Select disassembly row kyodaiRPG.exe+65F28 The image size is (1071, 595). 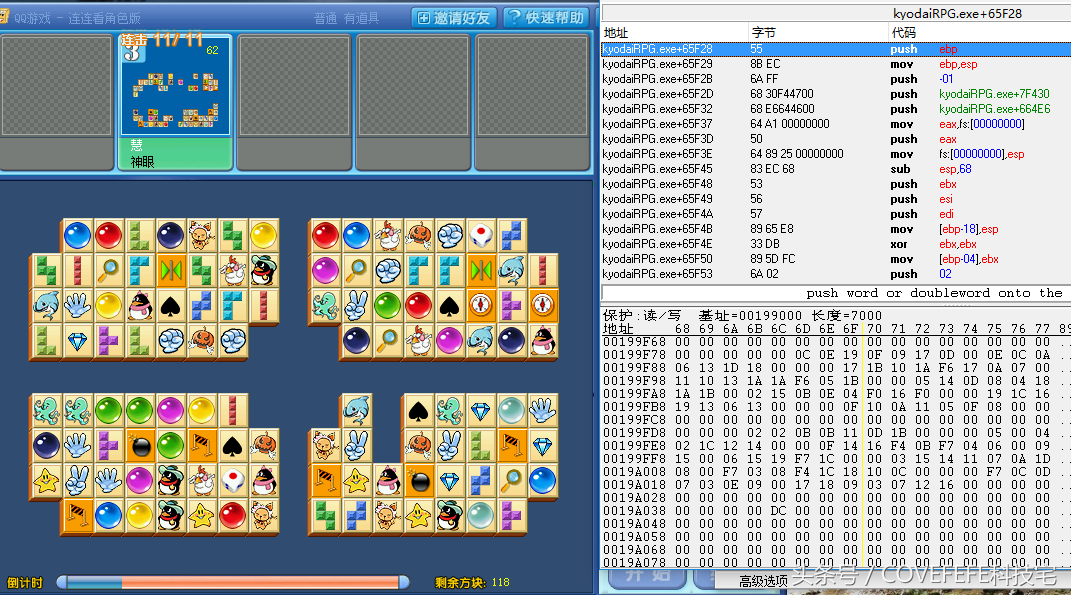pos(836,49)
